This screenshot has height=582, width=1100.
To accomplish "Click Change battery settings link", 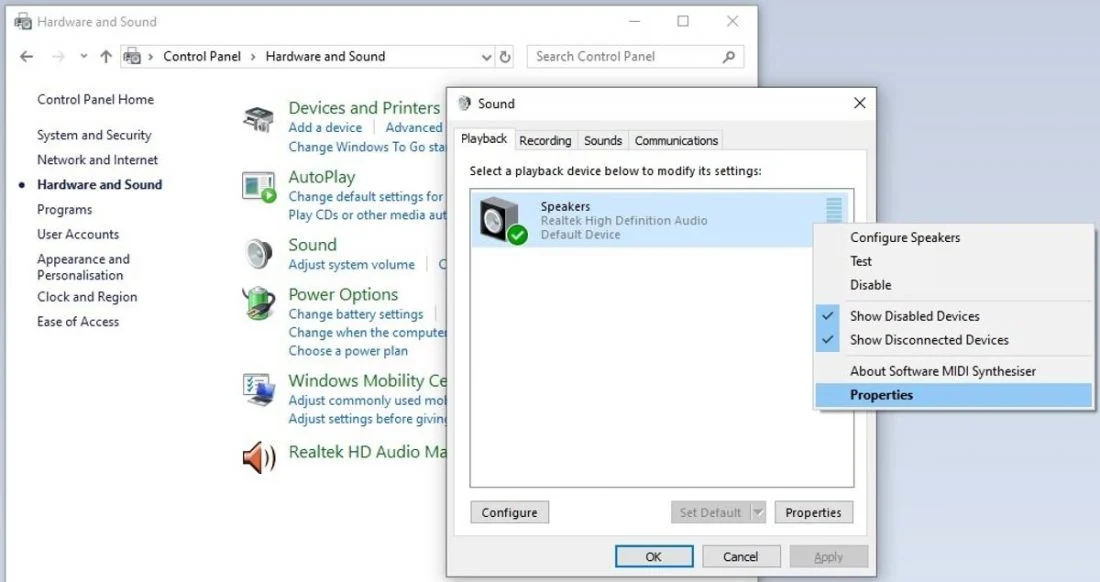I will click(356, 314).
